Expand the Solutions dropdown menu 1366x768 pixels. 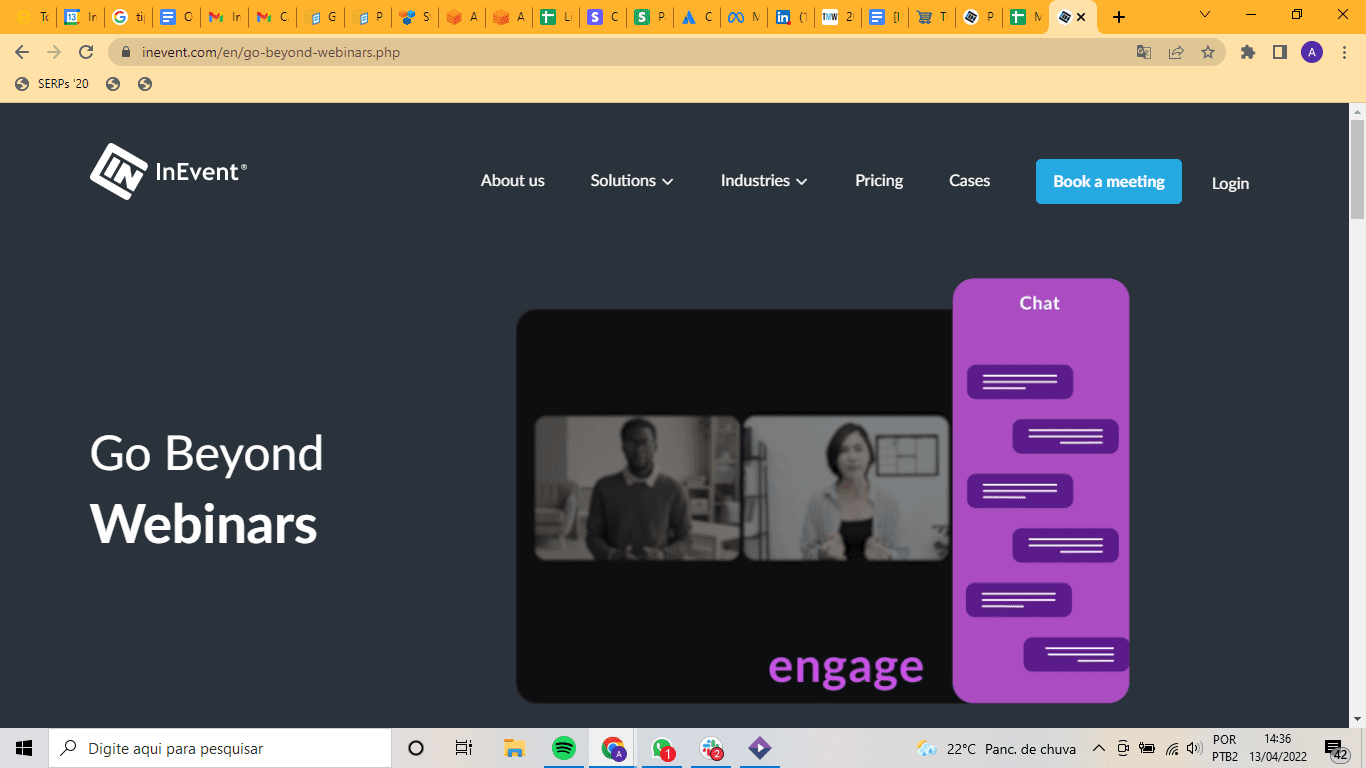pyautogui.click(x=631, y=181)
